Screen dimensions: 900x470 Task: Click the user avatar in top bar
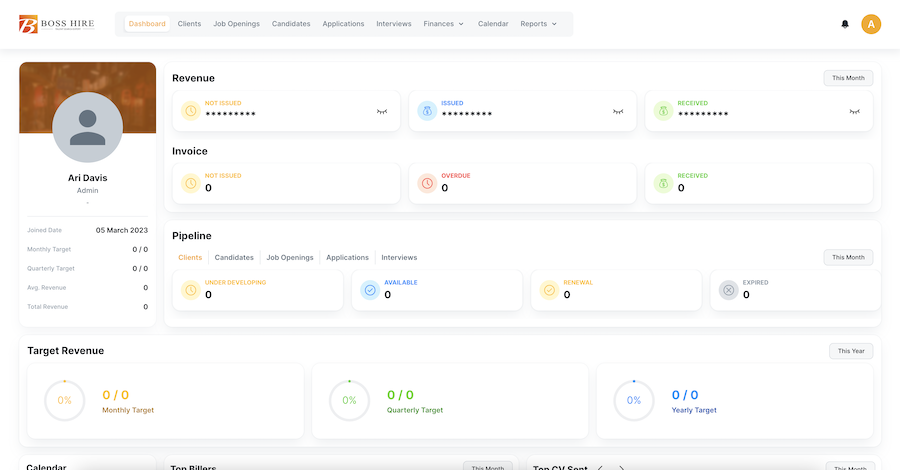(871, 24)
